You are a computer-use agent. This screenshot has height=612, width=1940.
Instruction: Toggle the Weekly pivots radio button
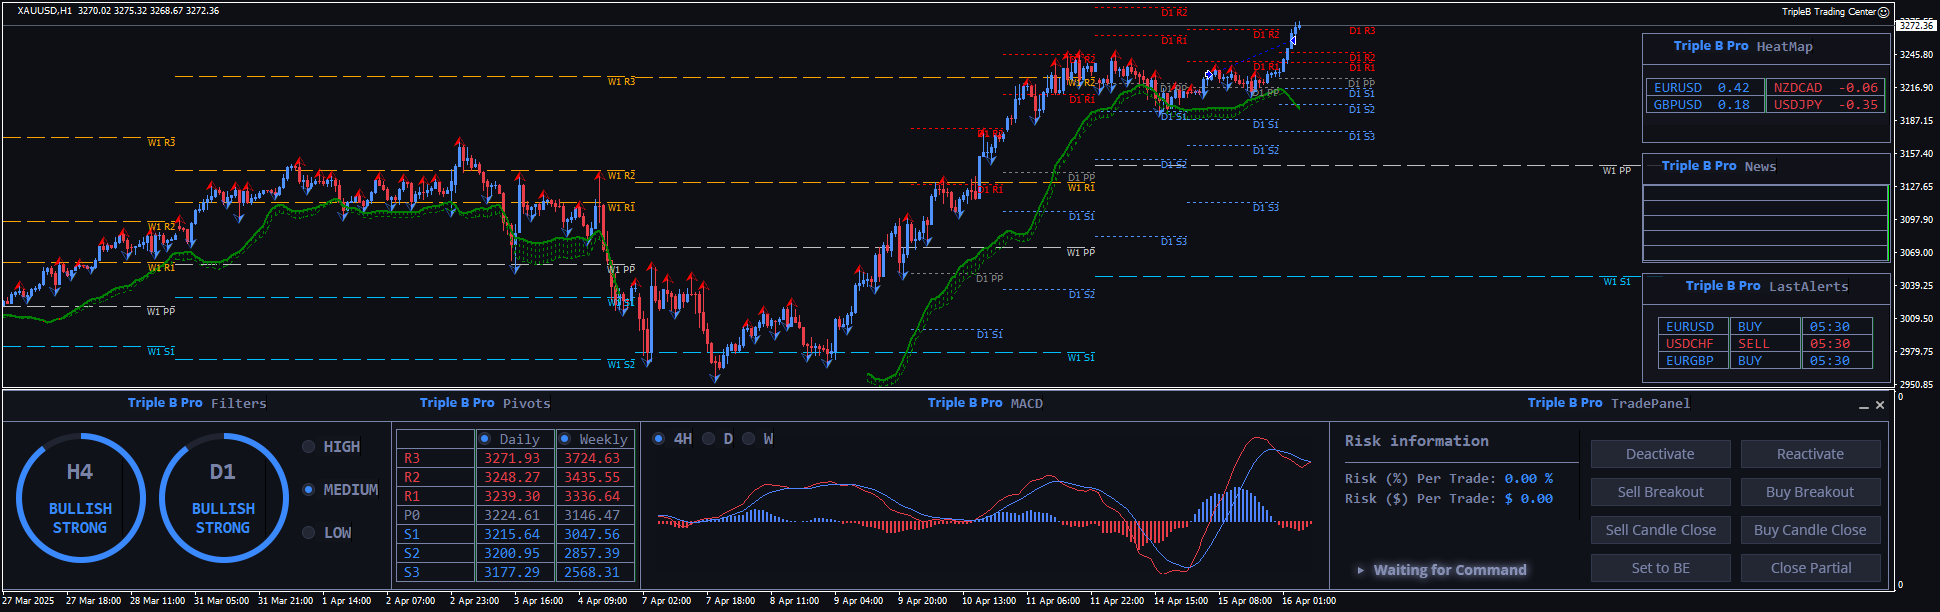(x=565, y=439)
